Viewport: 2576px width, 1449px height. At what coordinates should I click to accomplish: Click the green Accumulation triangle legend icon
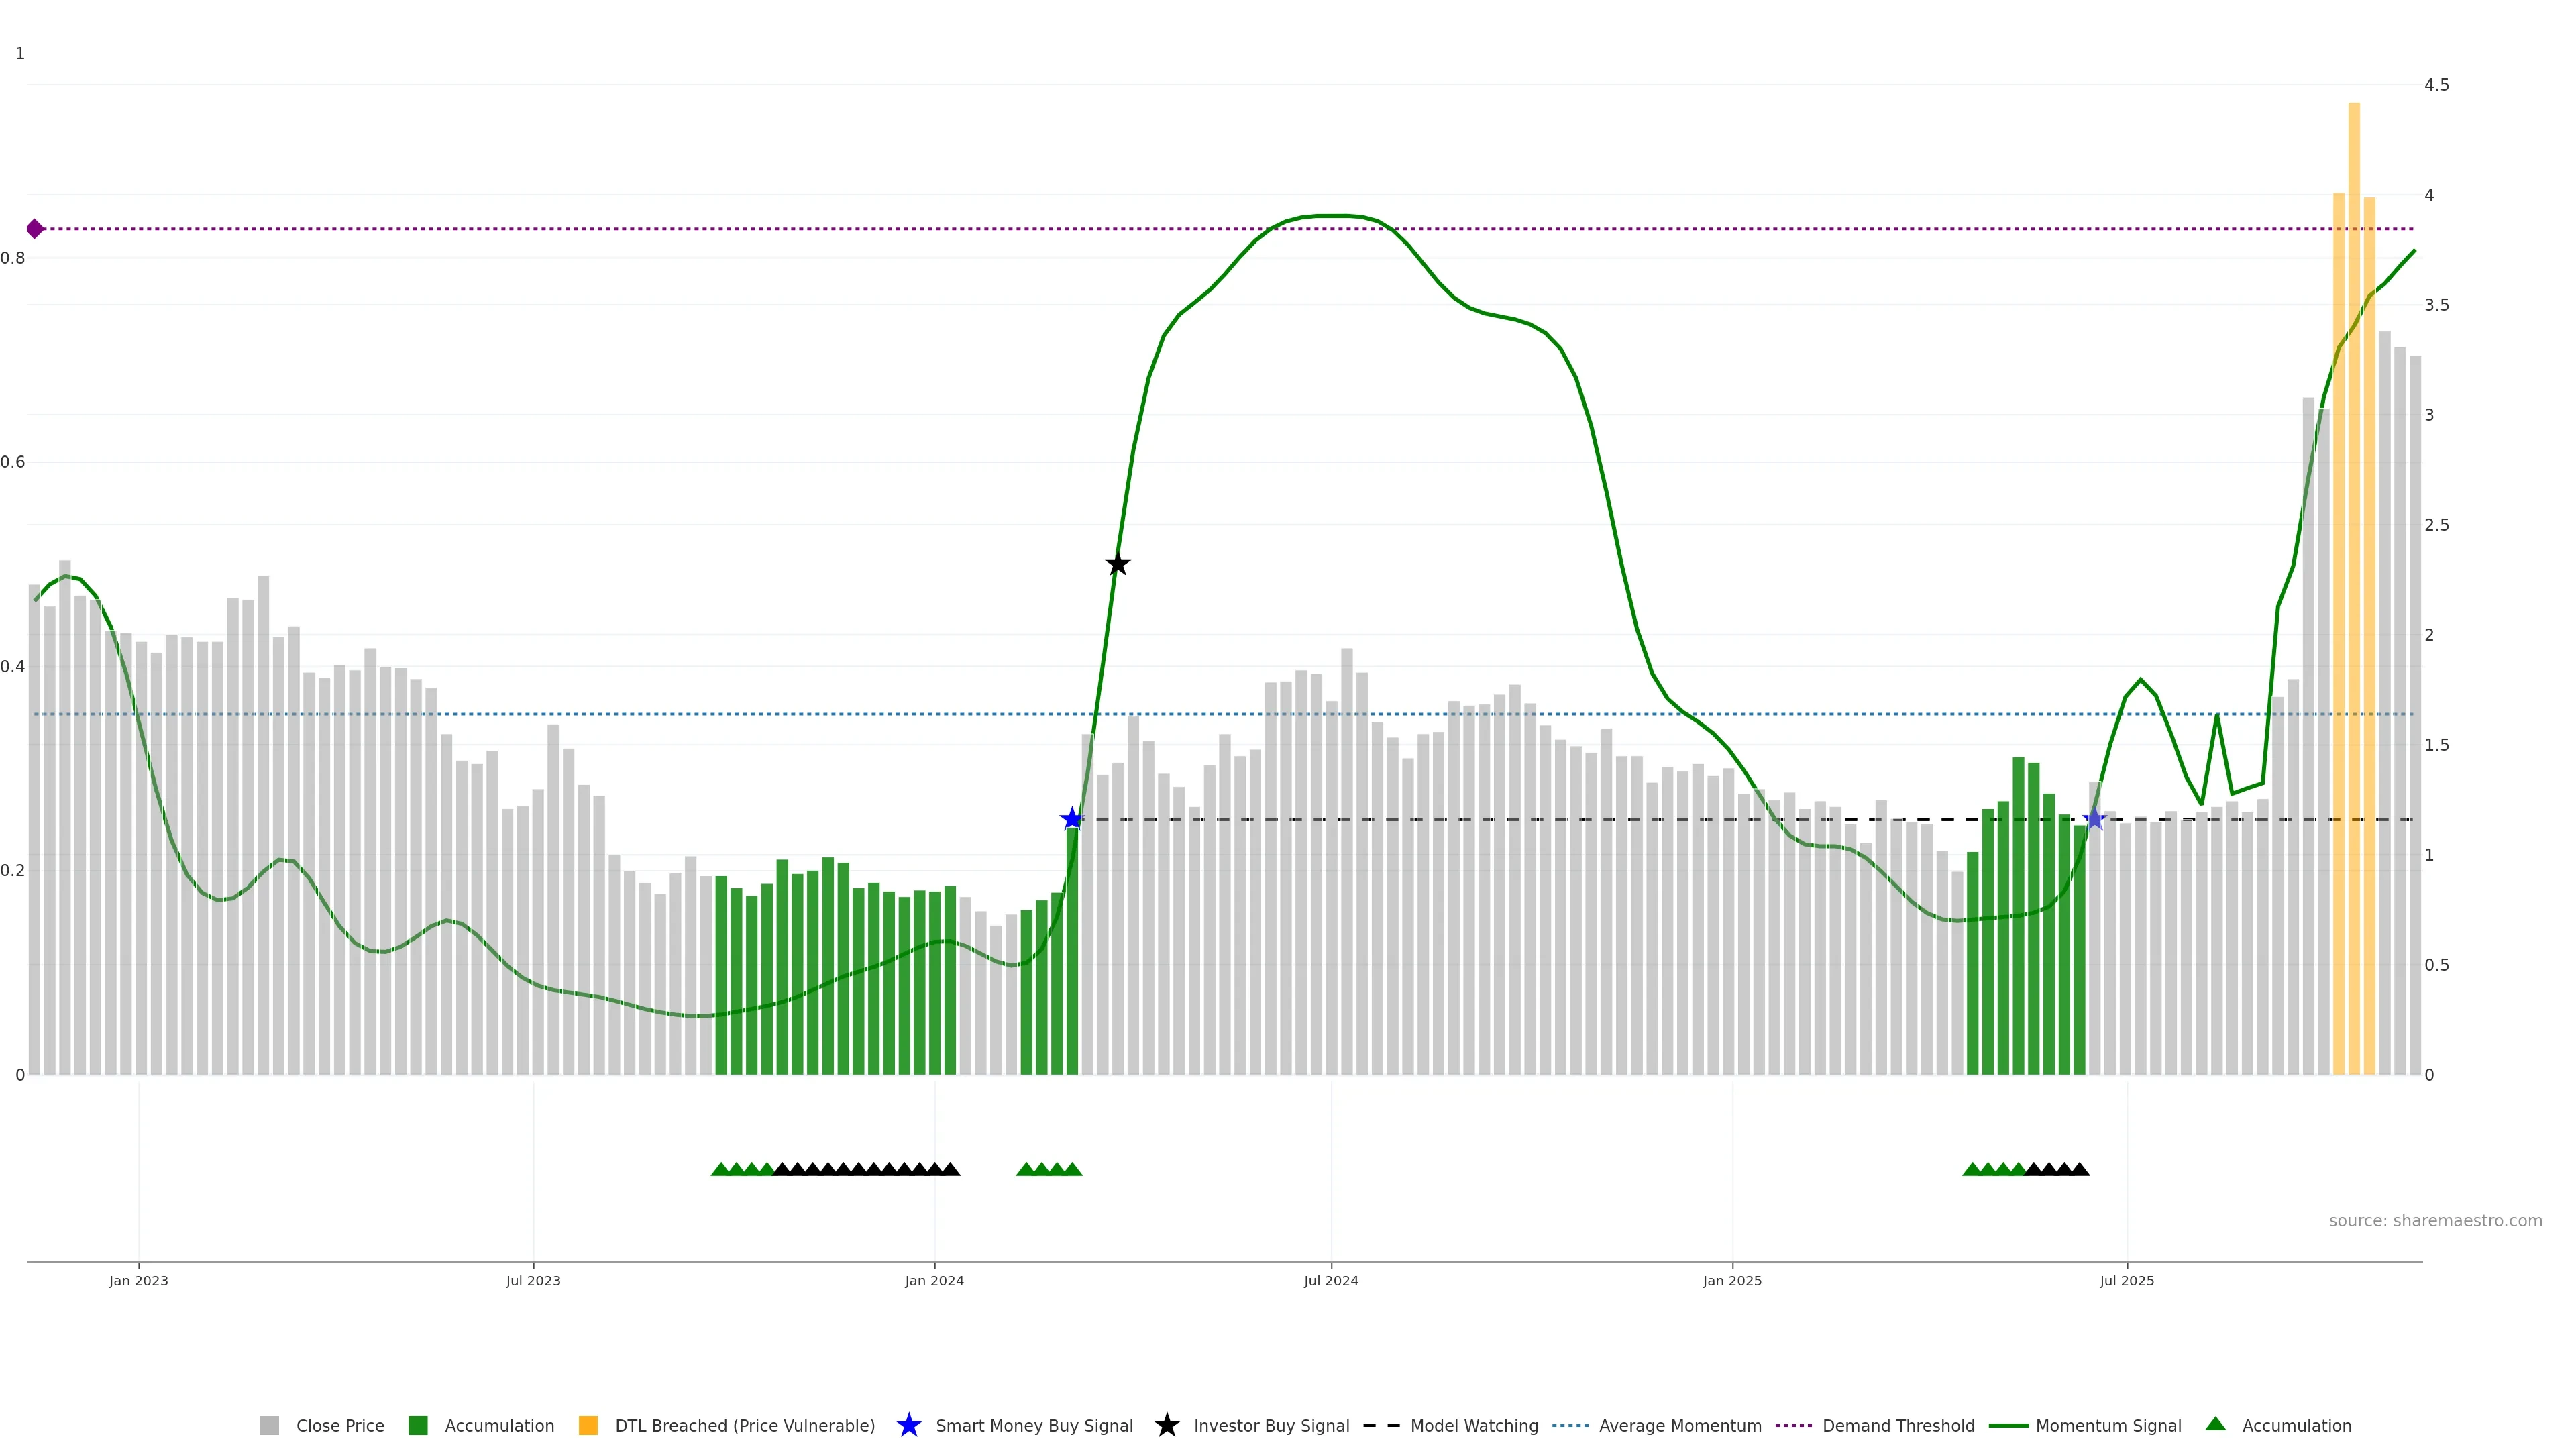pos(2215,1424)
